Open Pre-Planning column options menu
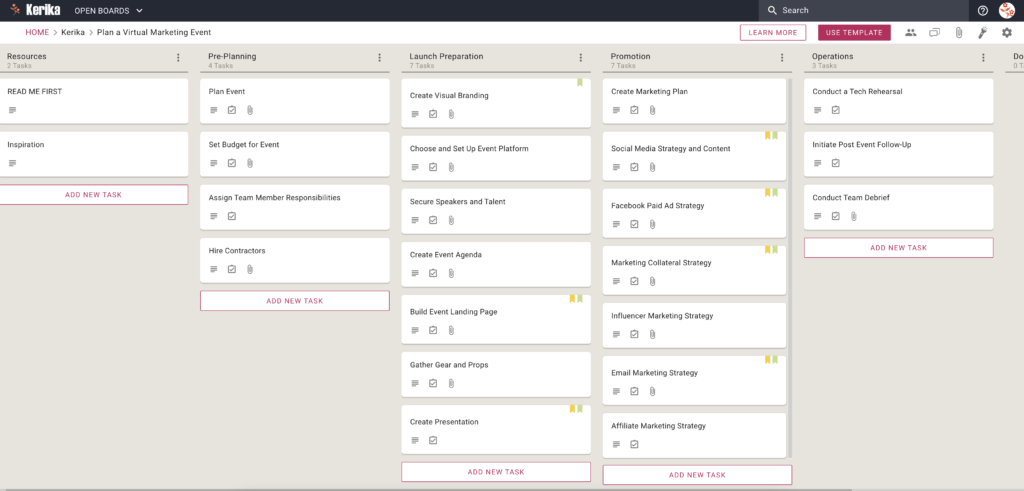The image size is (1024, 491). pos(379,58)
